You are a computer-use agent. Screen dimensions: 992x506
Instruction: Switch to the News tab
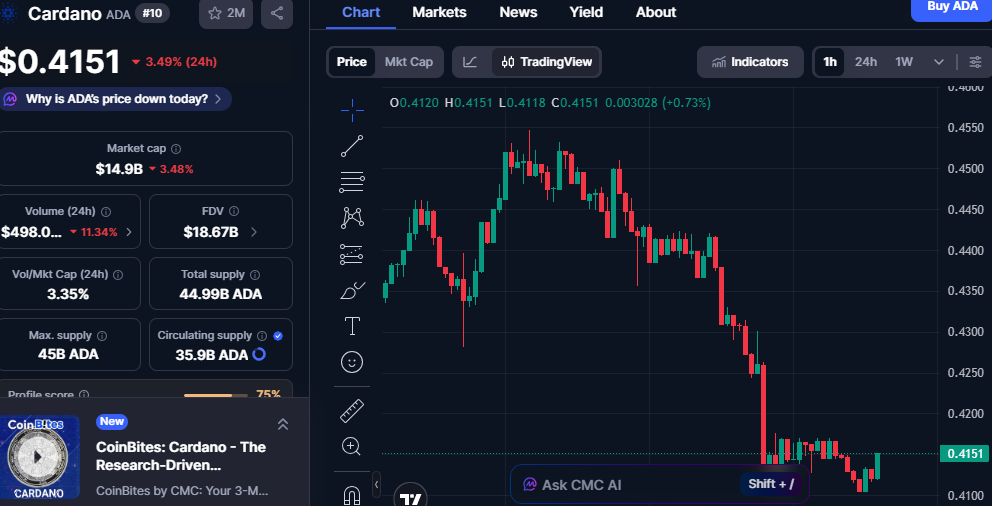click(x=518, y=12)
